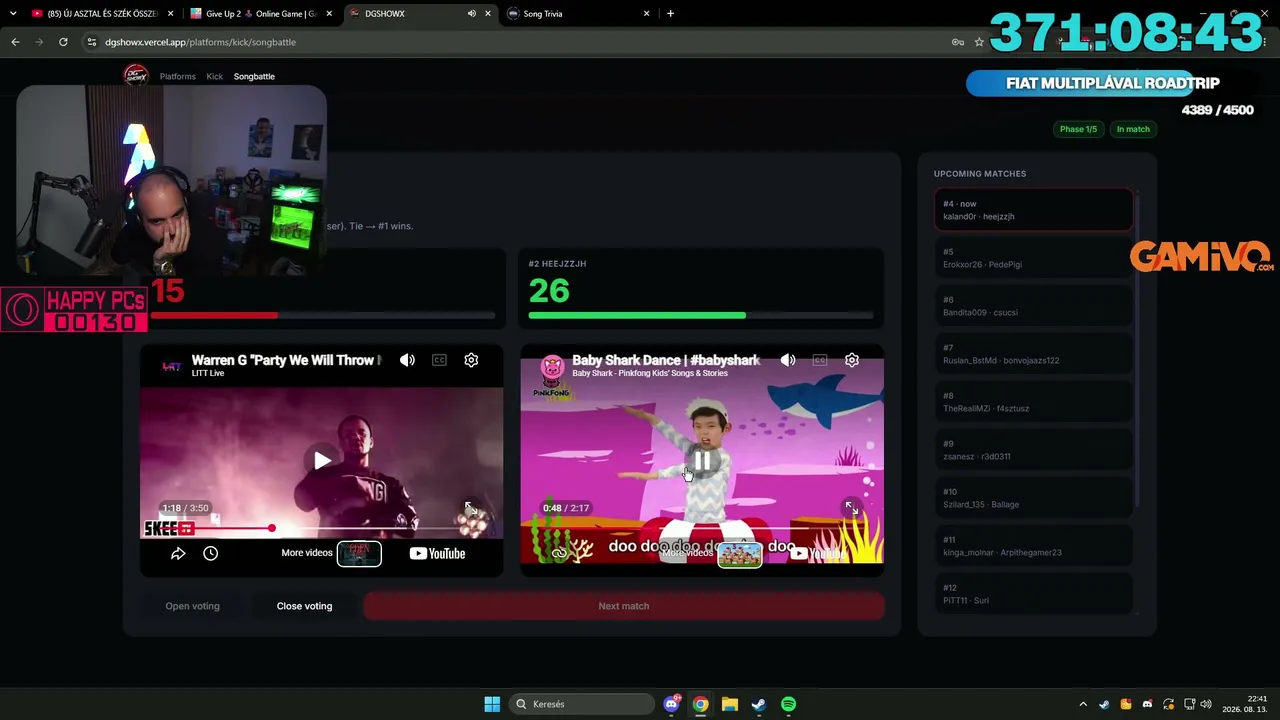This screenshot has height=720, width=1280.
Task: Seek in Warren G video progress bar
Action: coord(321,528)
